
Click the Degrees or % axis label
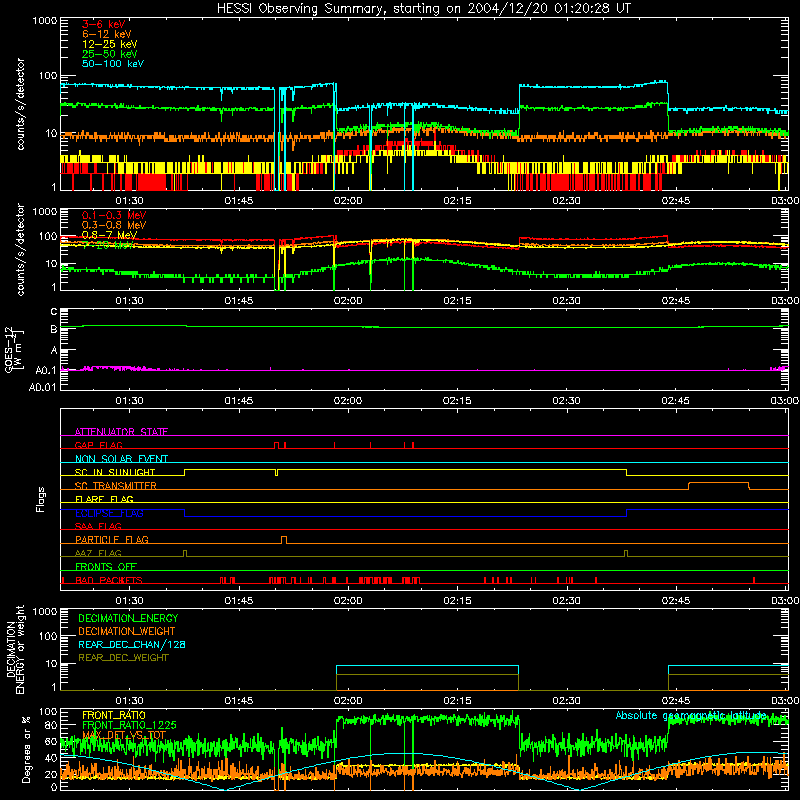click(x=26, y=749)
